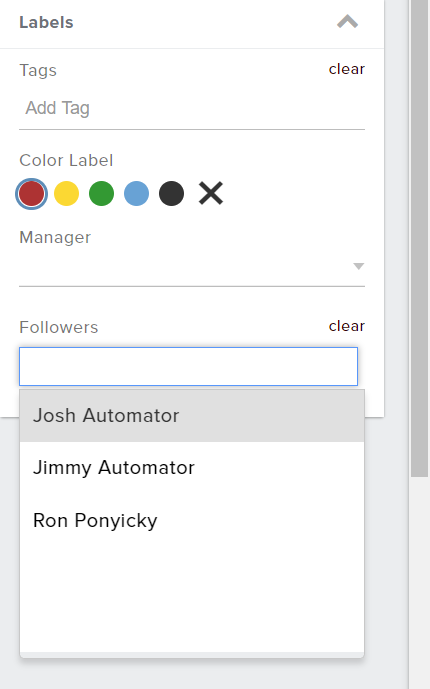The height and width of the screenshot is (689, 430).
Task: Click the Labels panel header title
Action: click(46, 22)
